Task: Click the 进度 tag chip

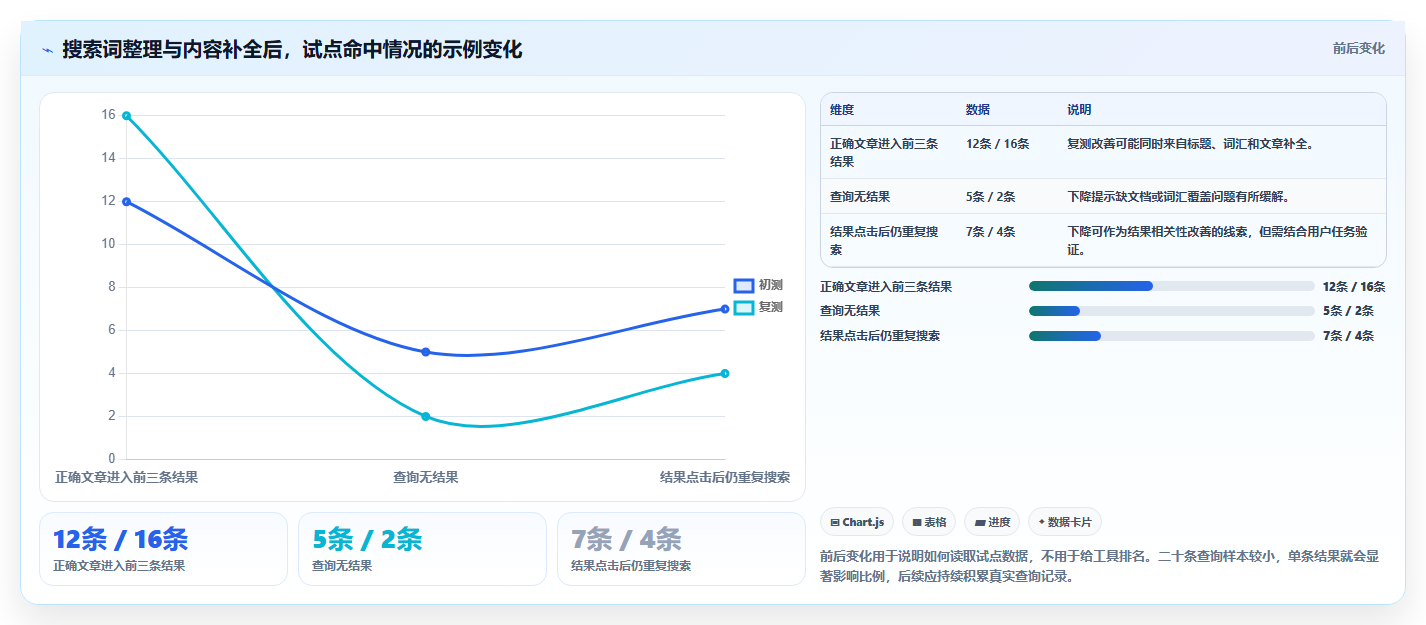Action: coord(992,522)
